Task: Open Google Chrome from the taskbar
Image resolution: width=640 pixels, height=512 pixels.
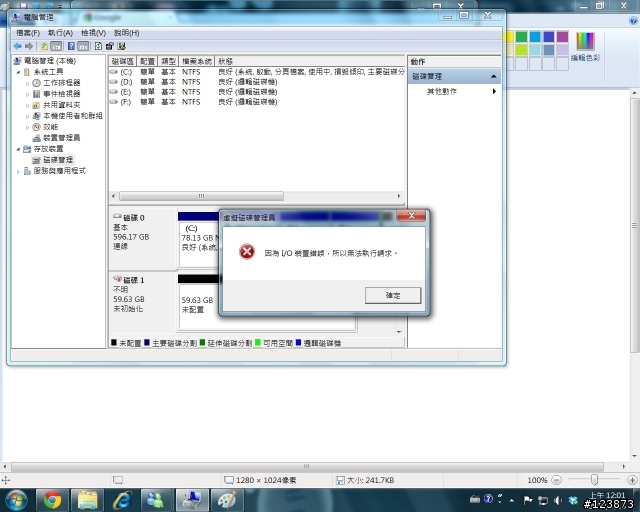Action: coord(52,501)
